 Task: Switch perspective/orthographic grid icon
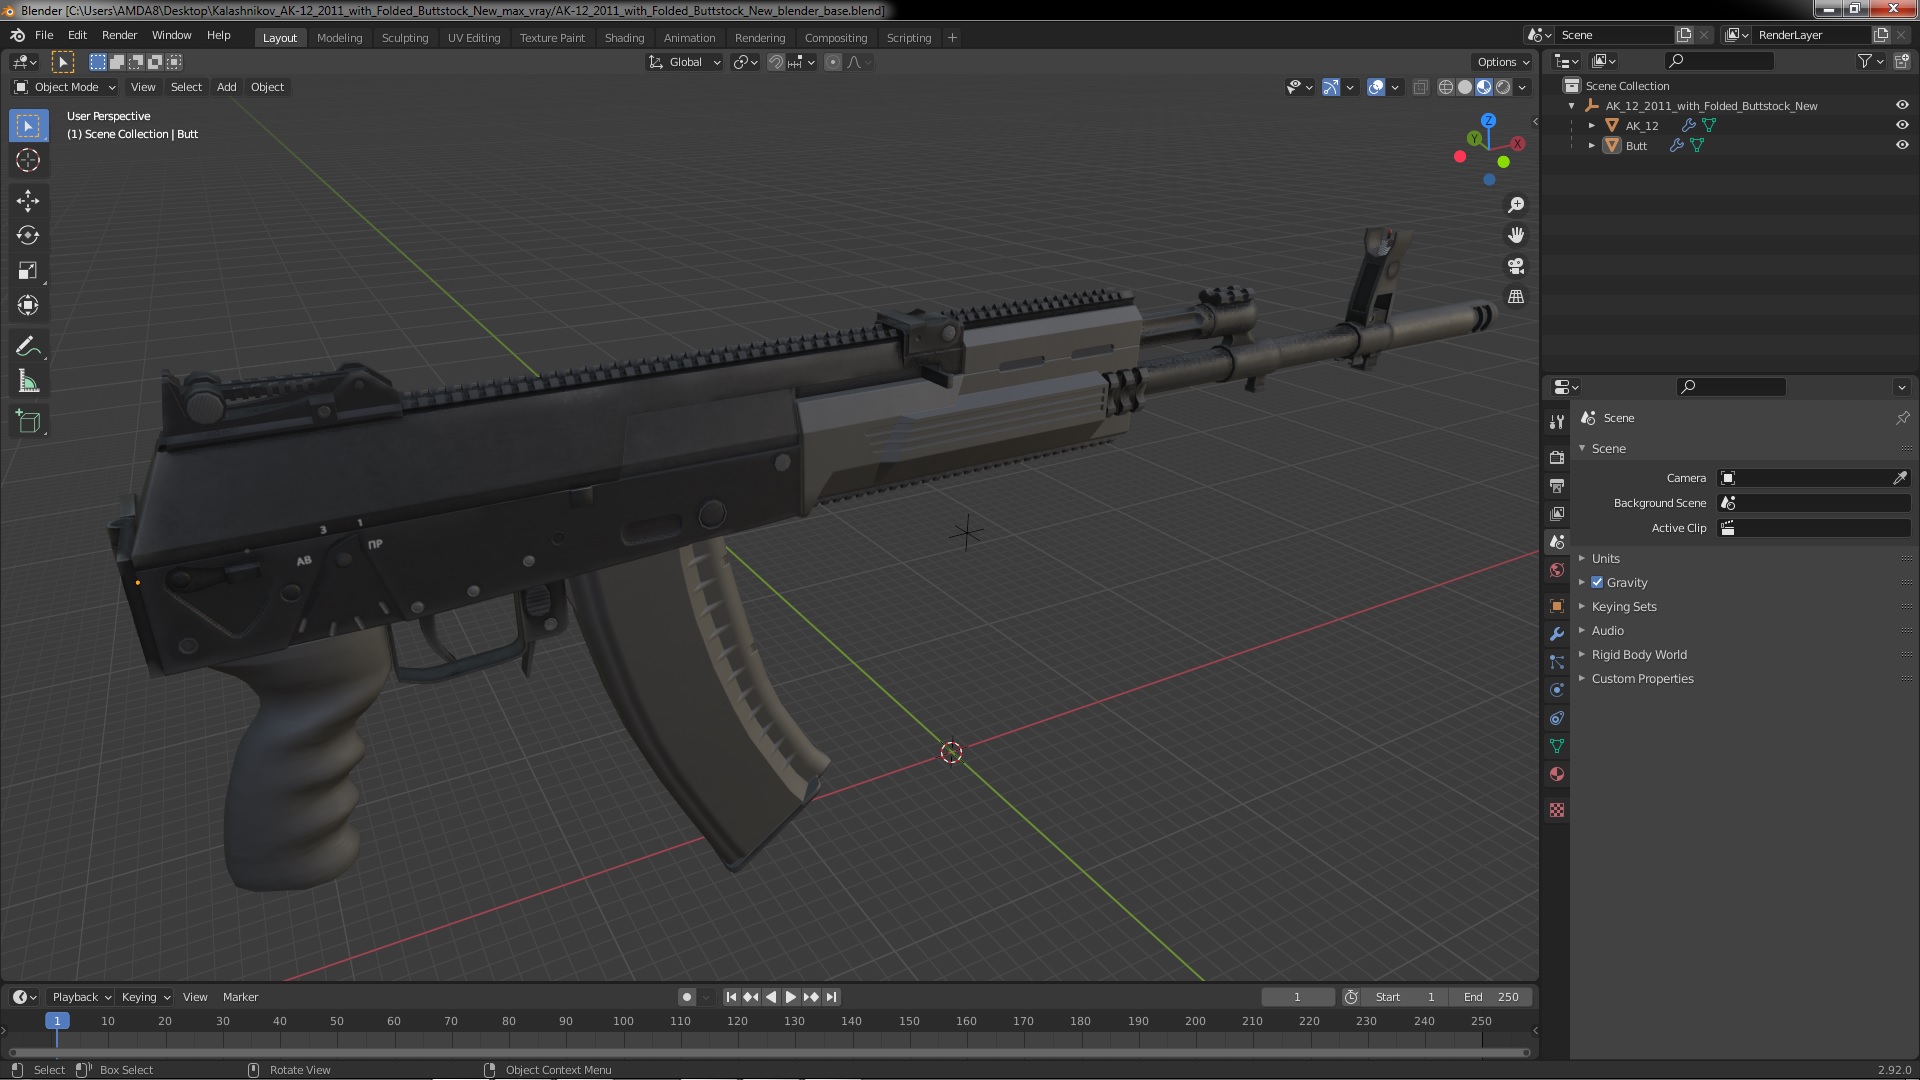pos(1516,297)
